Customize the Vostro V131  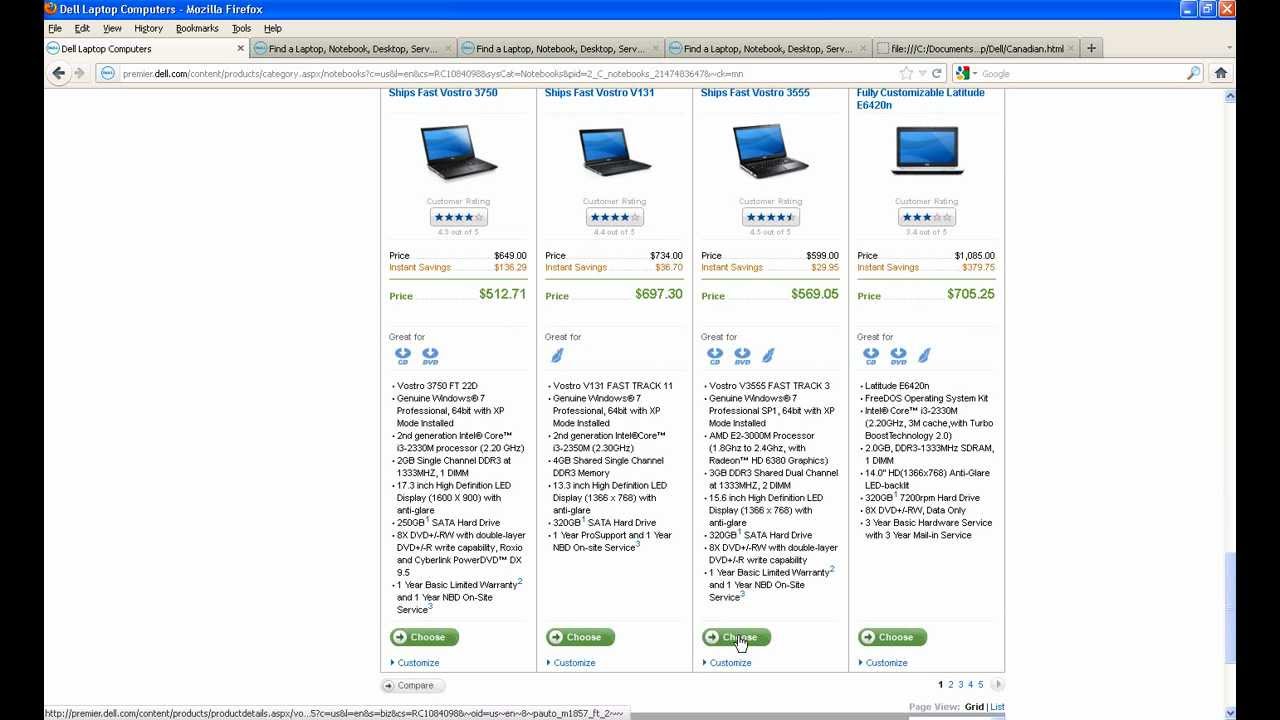(x=574, y=663)
